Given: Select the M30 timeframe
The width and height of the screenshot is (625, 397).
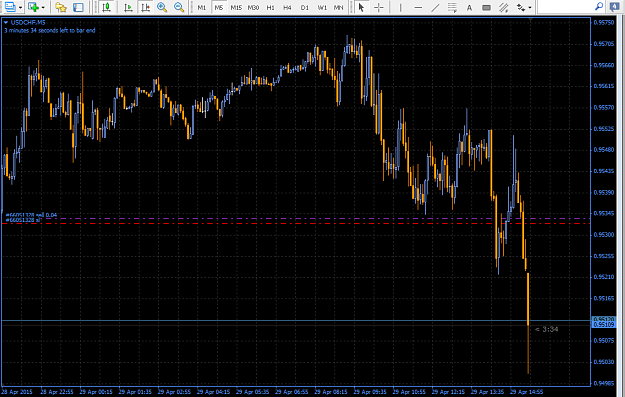Looking at the screenshot, I should click(x=253, y=7).
